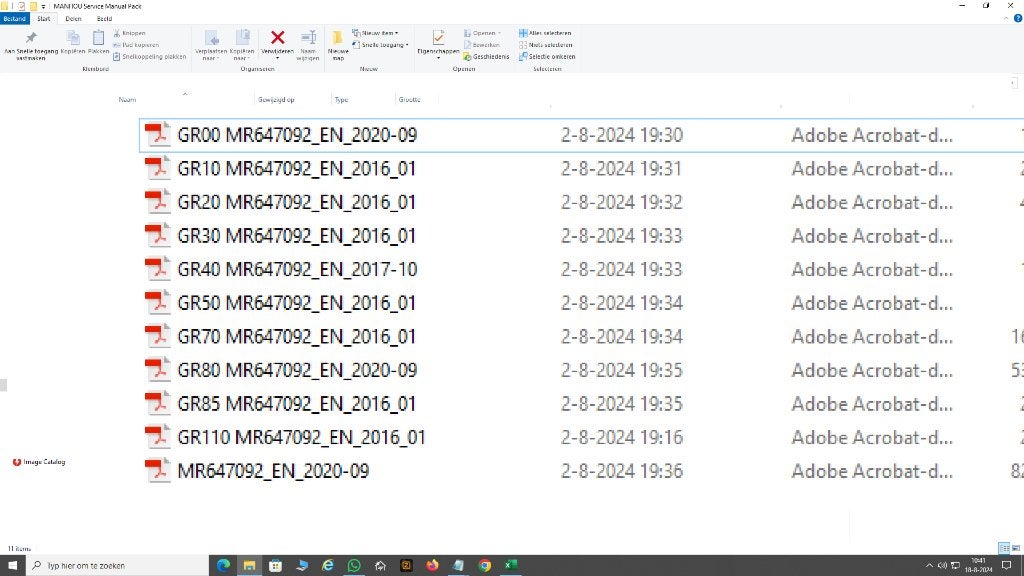Show hidden system tray icons
The height and width of the screenshot is (576, 1024).
click(x=929, y=566)
